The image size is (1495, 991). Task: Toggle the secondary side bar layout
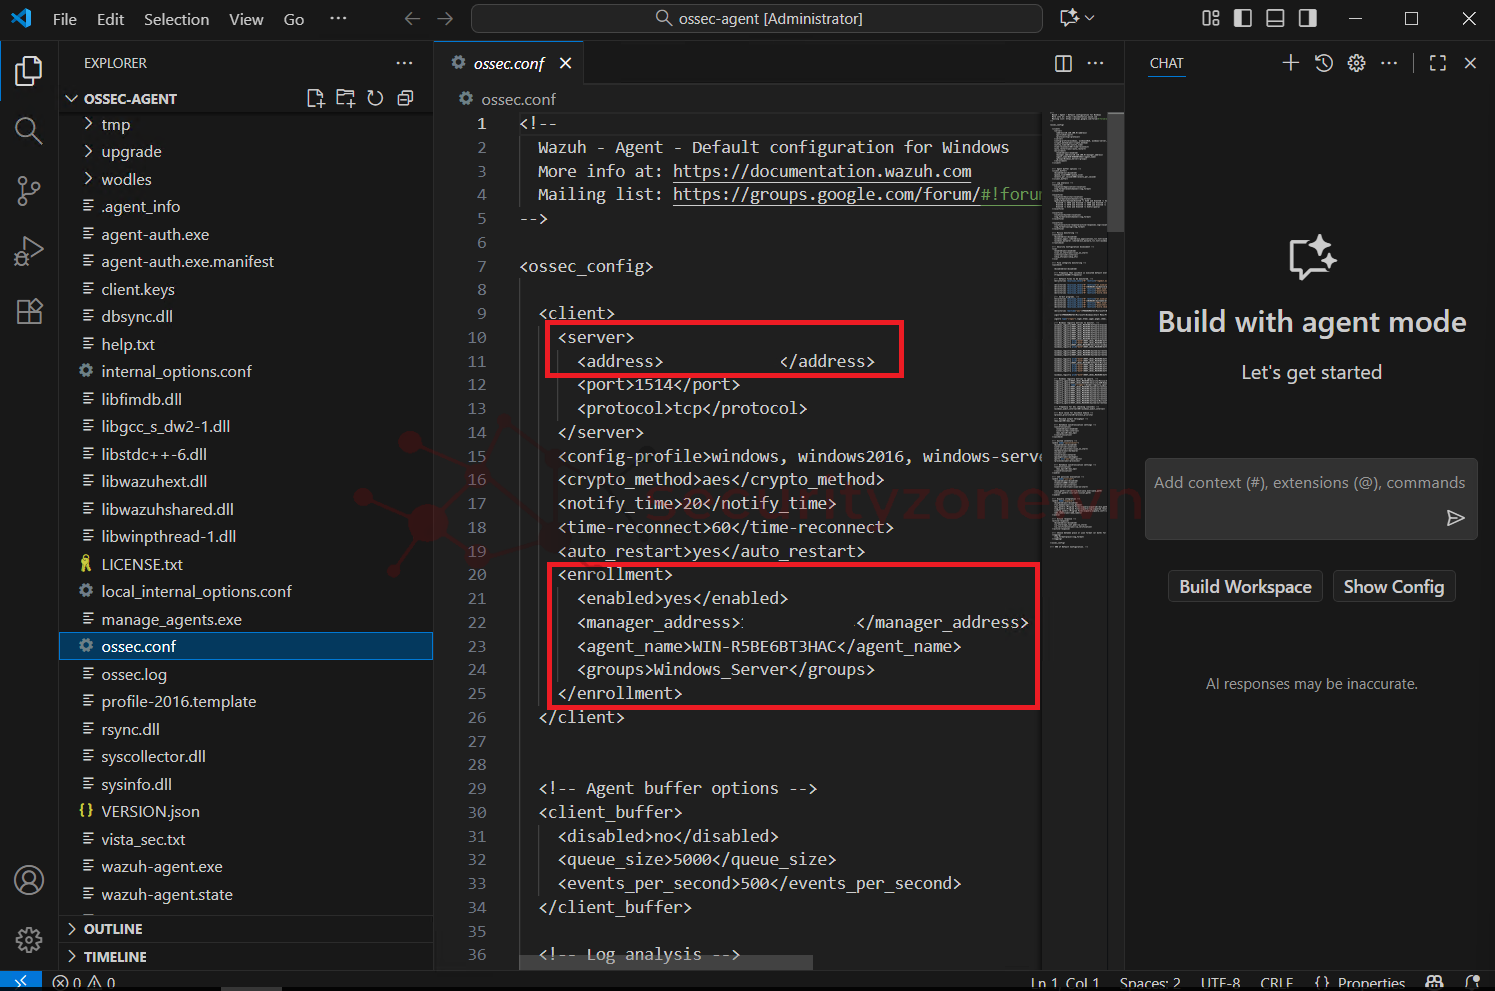[1307, 18]
